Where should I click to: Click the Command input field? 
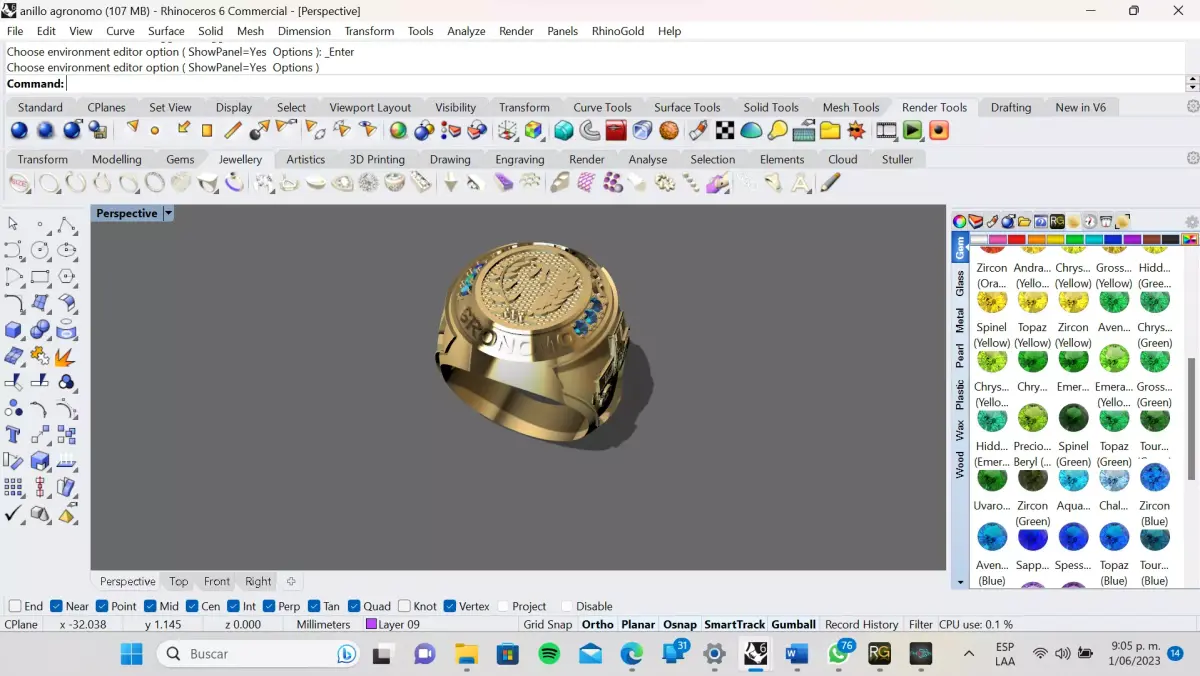pos(625,84)
